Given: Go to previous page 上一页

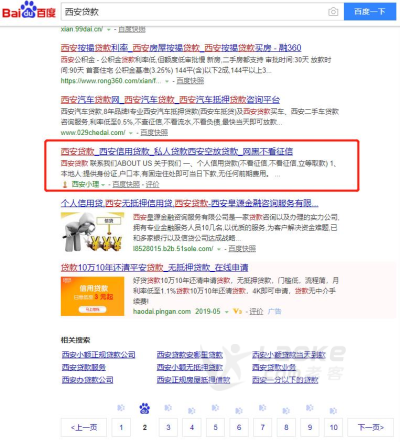Looking at the screenshot, I should 84,427.
